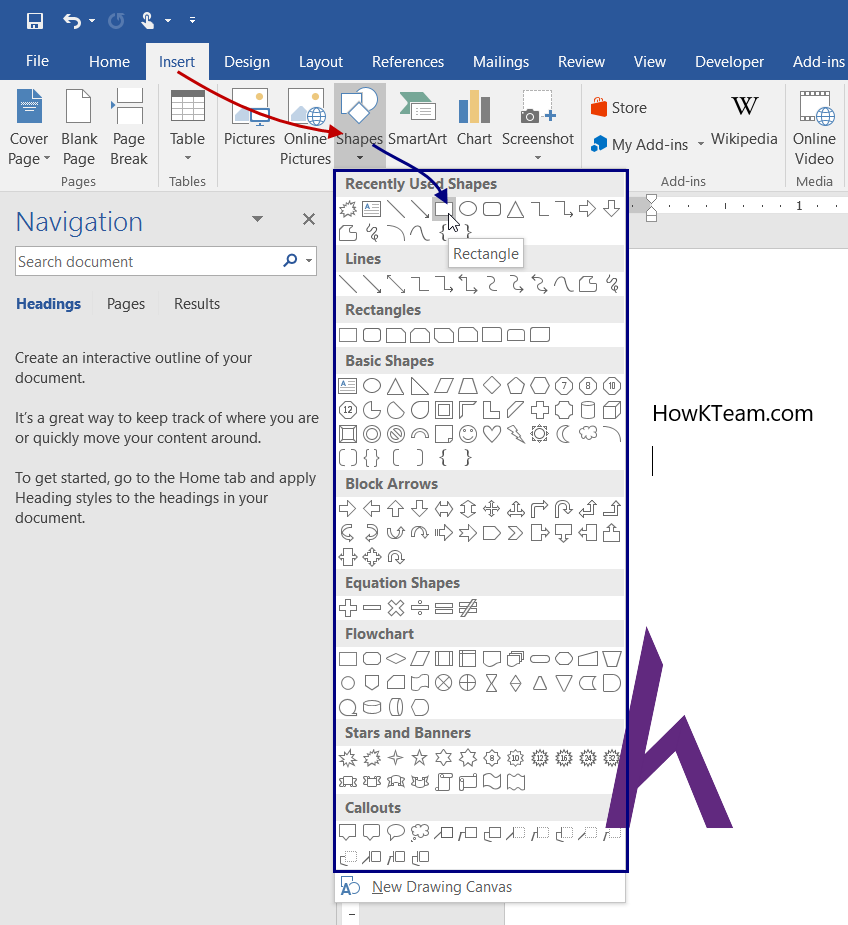The width and height of the screenshot is (848, 925).
Task: Switch to the Mailings tab
Action: [x=501, y=62]
